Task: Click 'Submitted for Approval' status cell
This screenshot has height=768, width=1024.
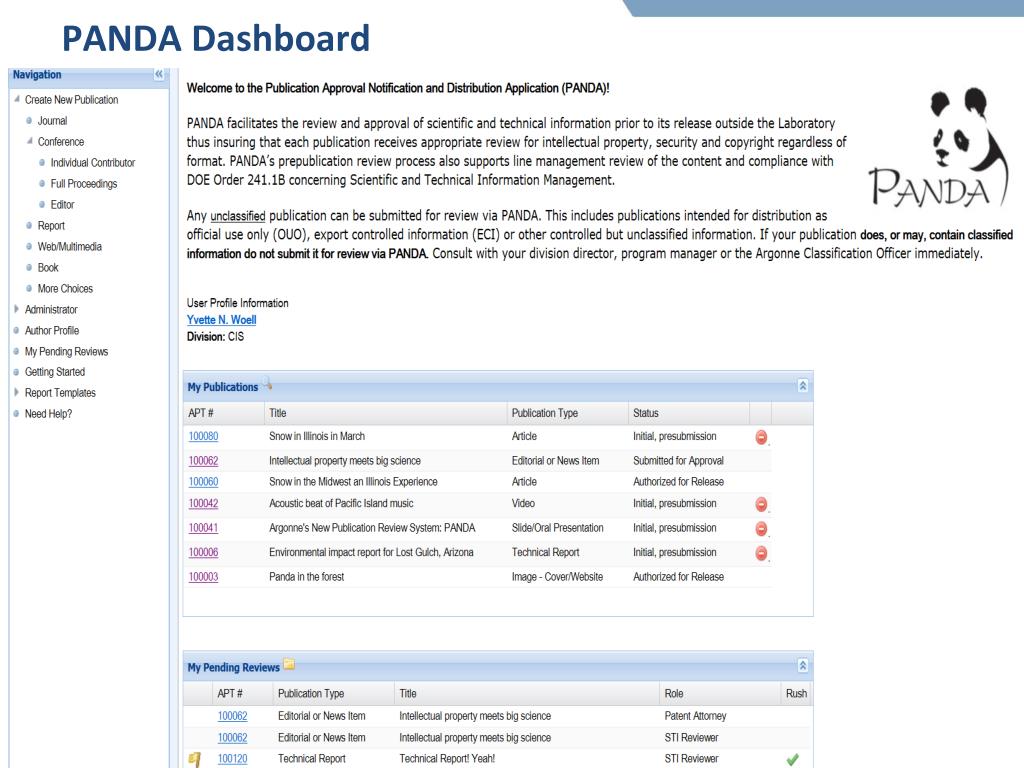Action: (678, 460)
